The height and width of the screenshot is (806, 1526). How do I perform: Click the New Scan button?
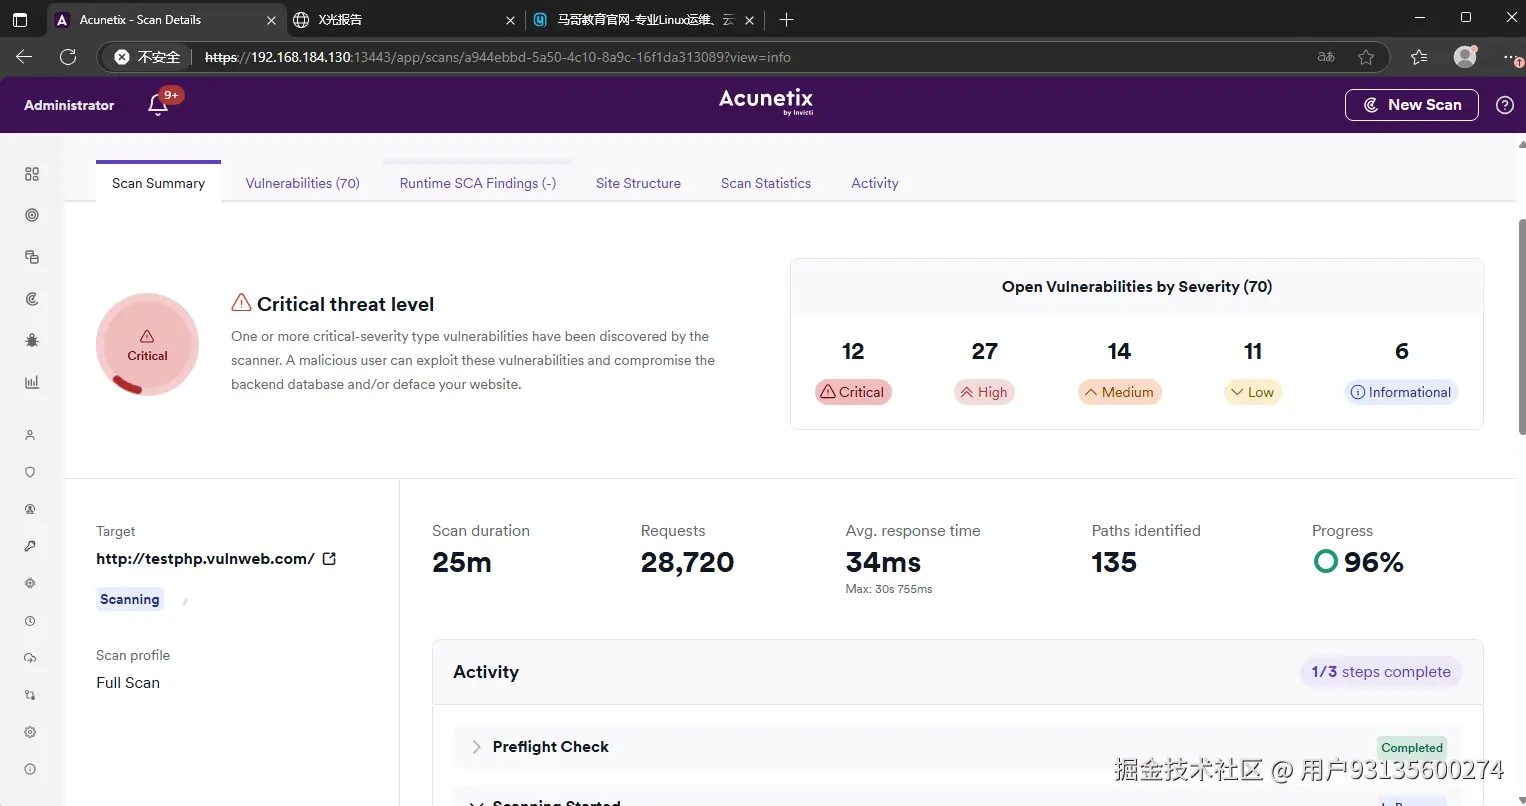tap(1412, 105)
